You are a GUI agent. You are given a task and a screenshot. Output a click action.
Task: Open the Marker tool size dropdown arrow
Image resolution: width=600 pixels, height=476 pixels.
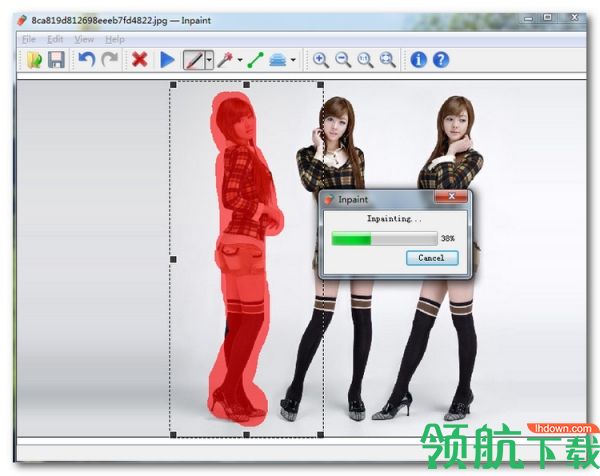point(209,60)
